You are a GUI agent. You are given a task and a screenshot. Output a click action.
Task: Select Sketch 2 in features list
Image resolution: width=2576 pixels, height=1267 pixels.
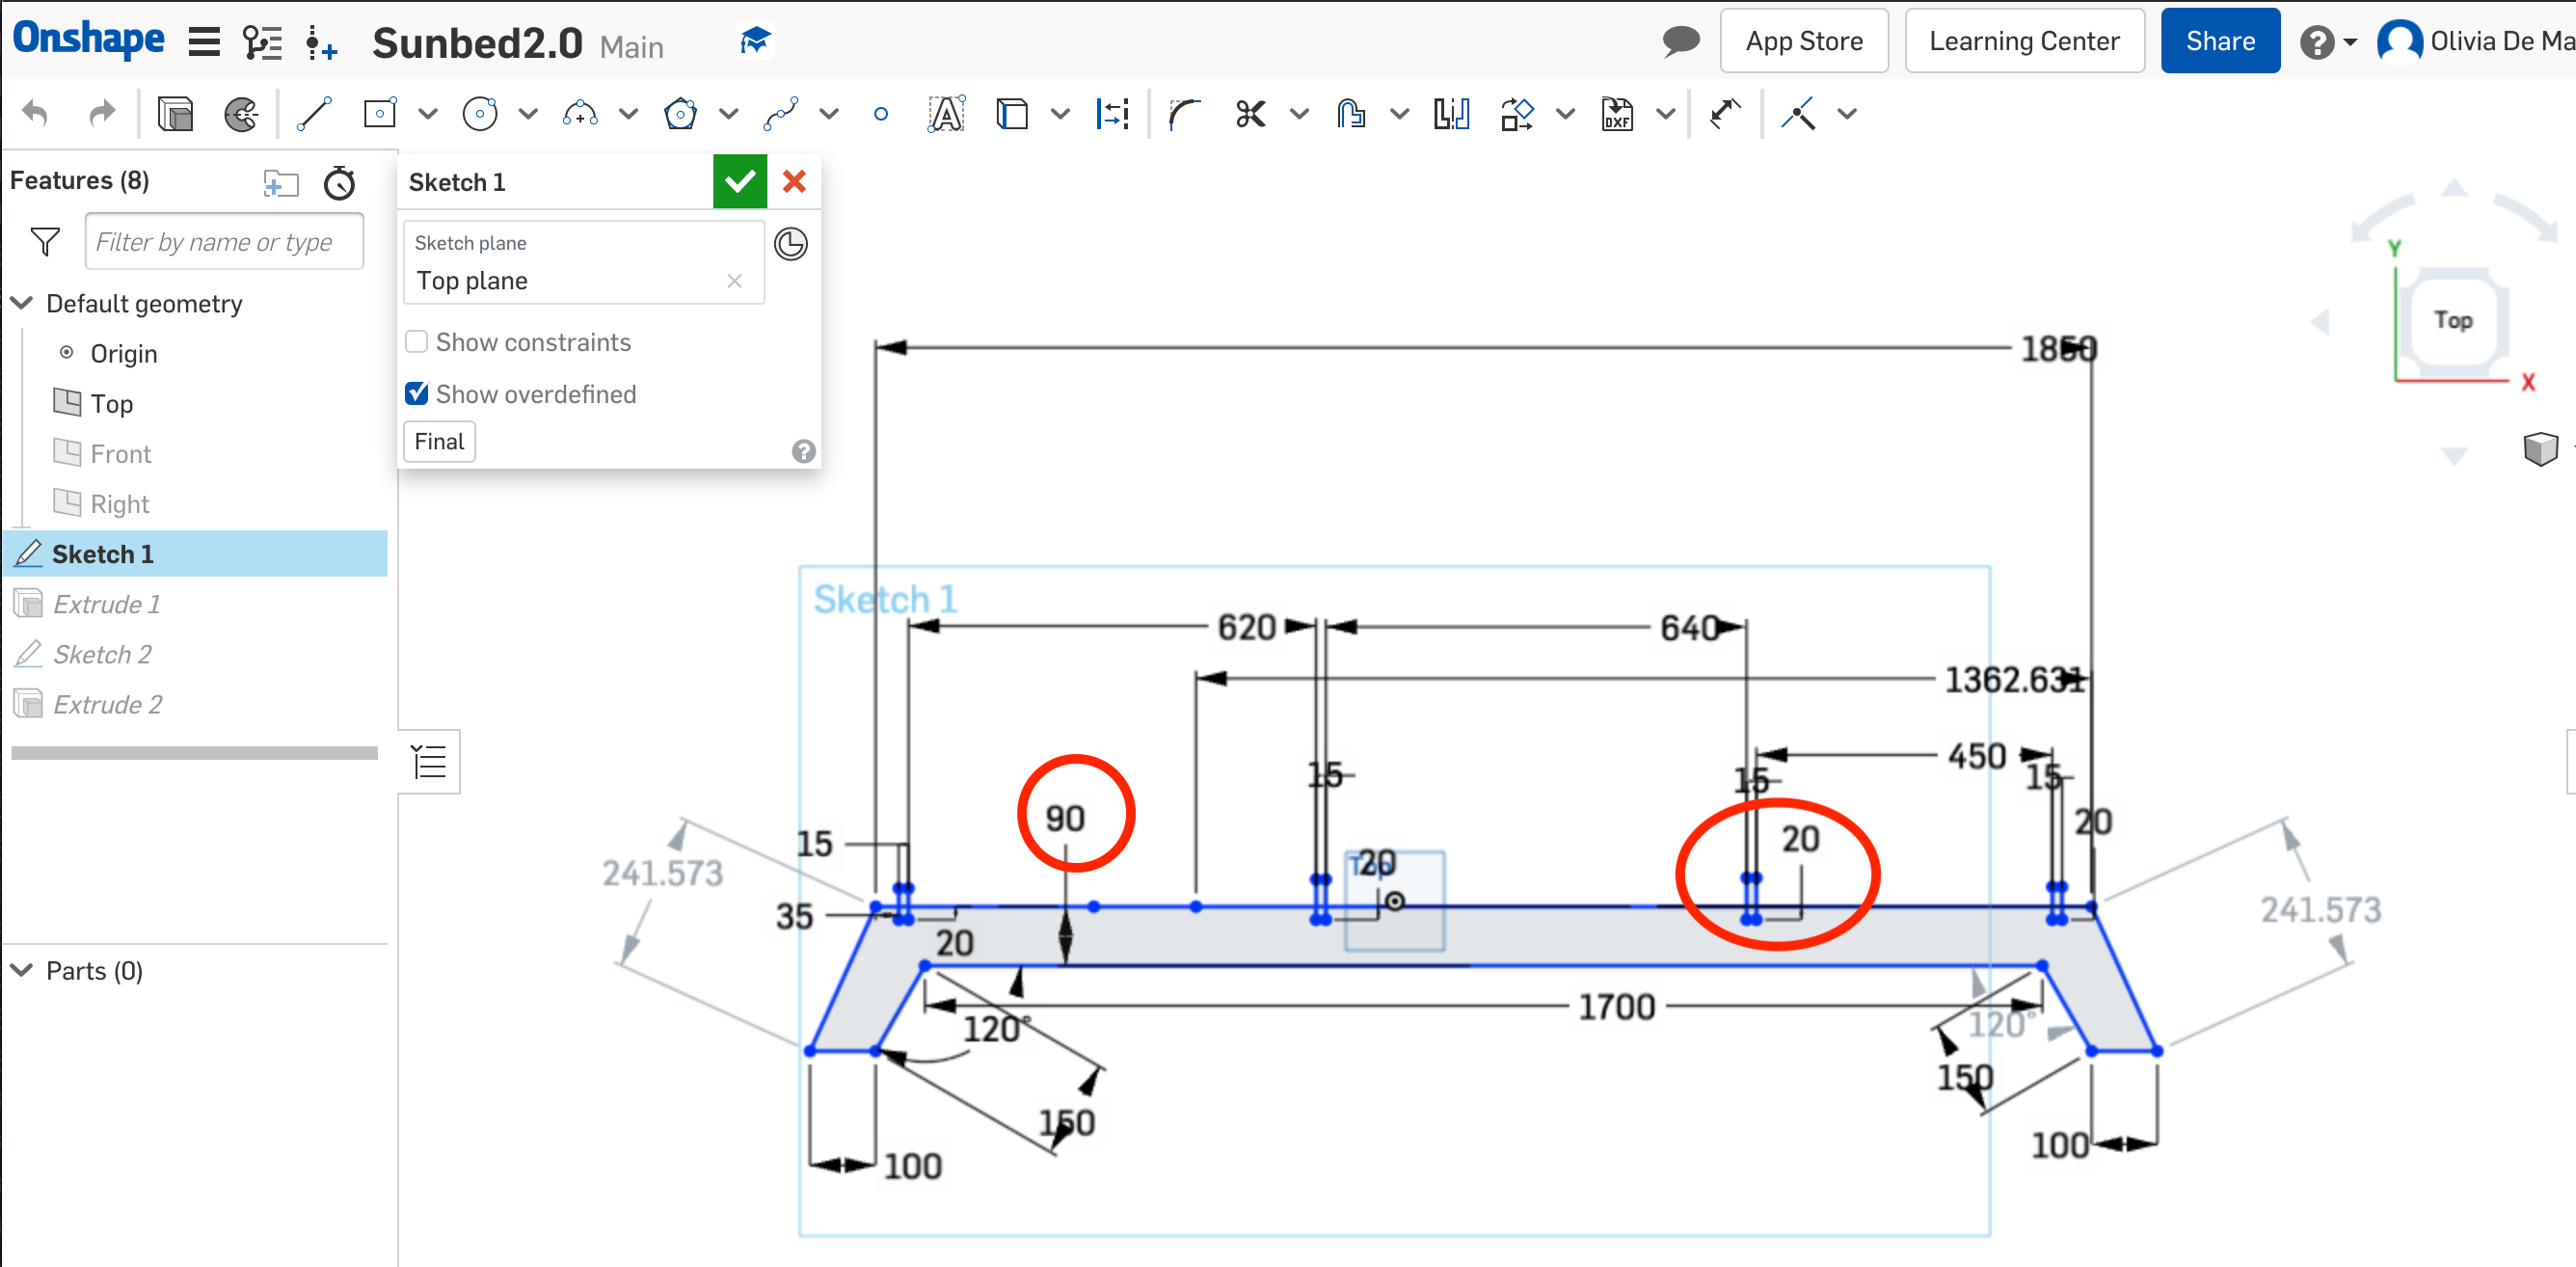[102, 654]
